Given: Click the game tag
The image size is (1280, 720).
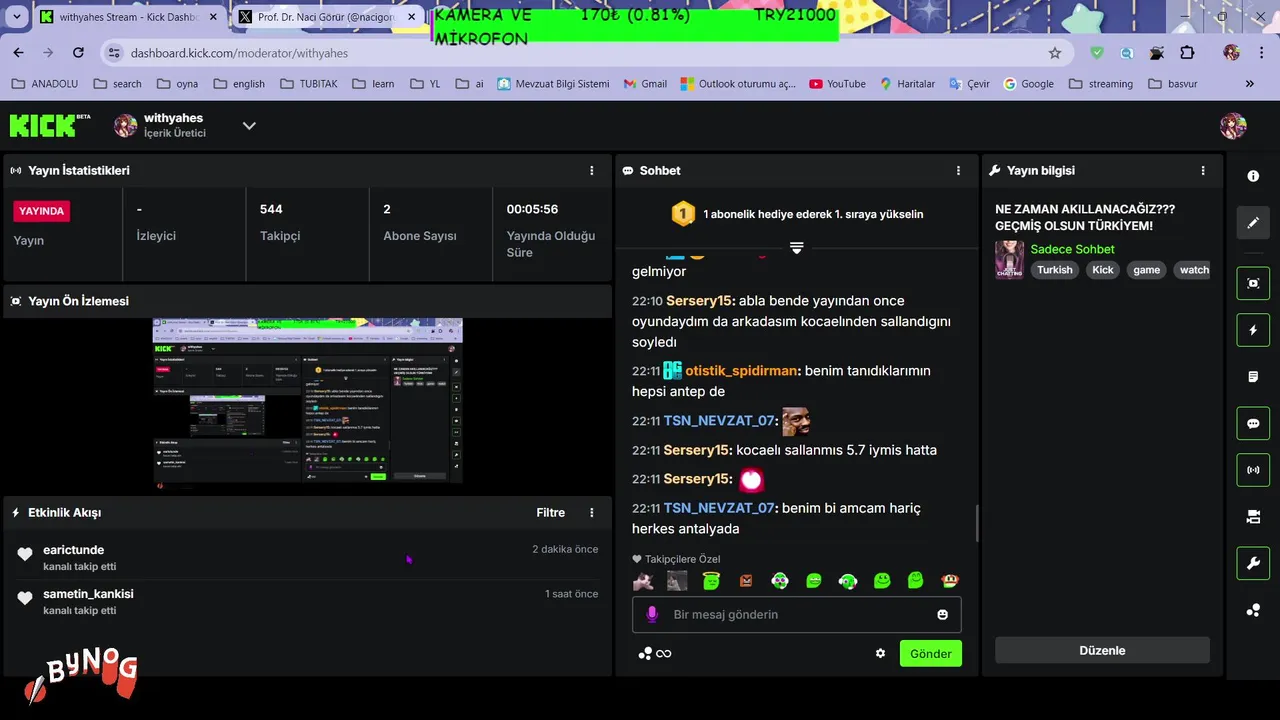Looking at the screenshot, I should [x=1146, y=270].
